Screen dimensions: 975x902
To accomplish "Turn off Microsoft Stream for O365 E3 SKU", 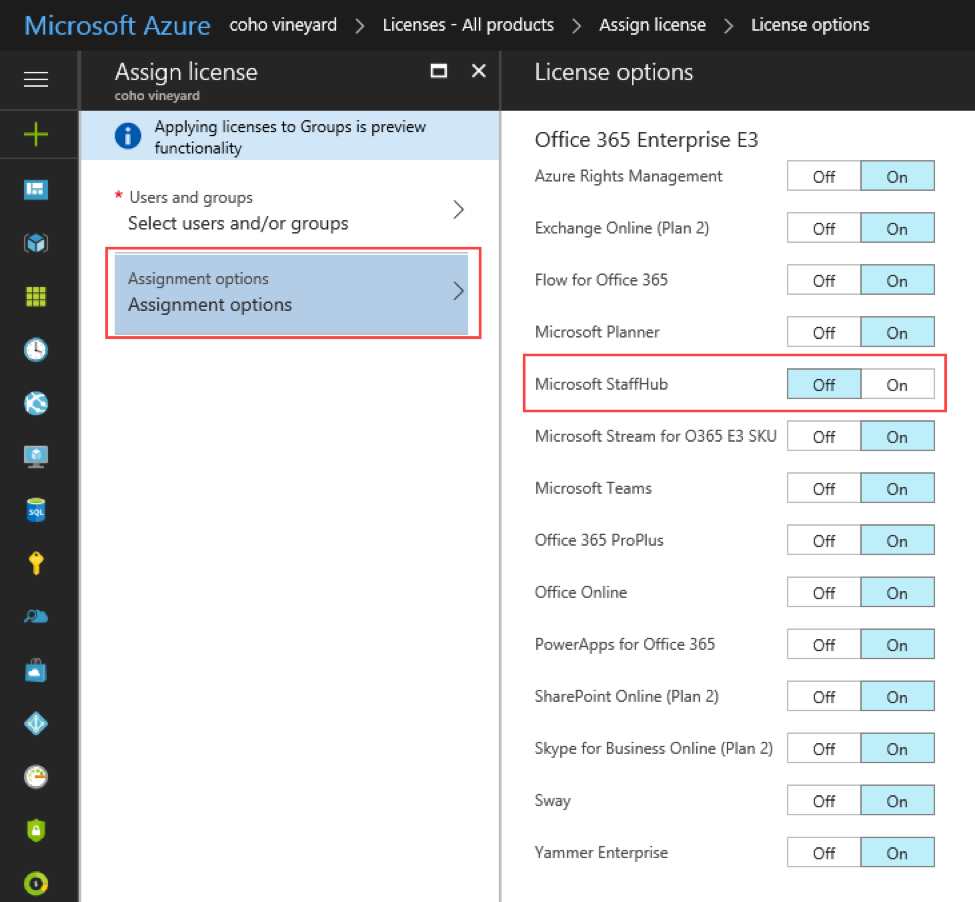I will click(824, 436).
